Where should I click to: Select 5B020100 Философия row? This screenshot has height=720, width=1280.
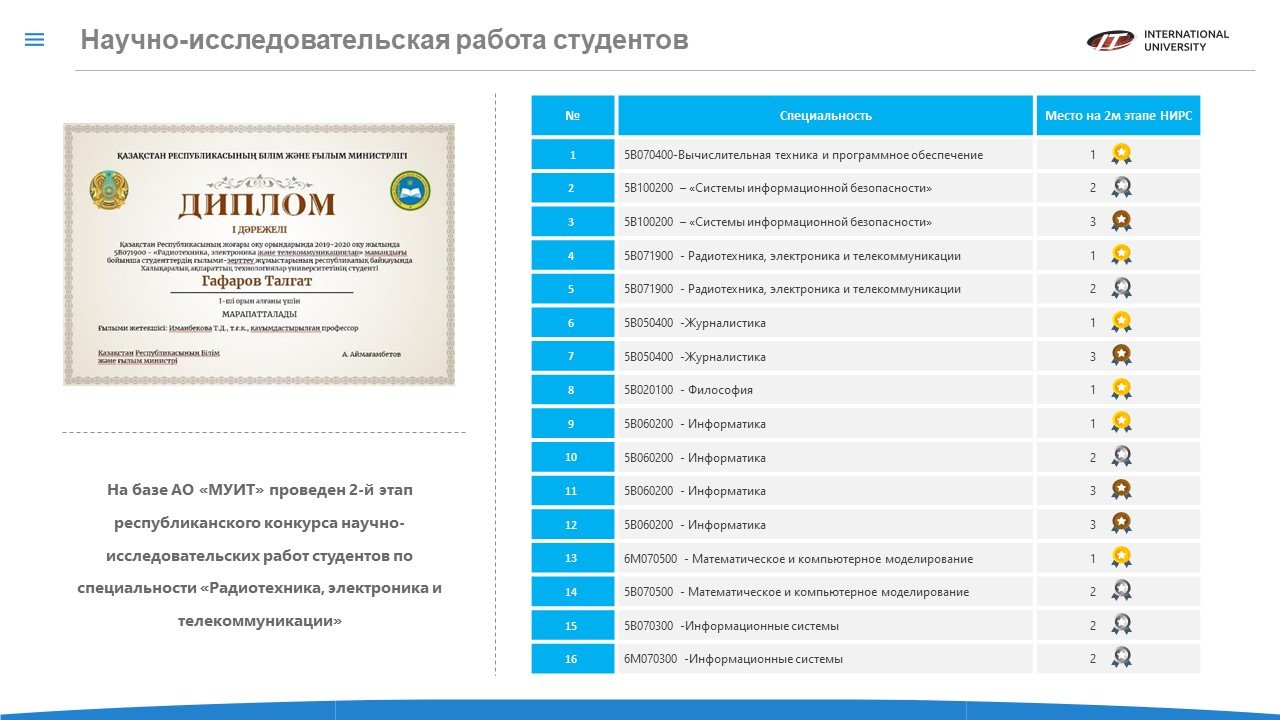pyautogui.click(x=825, y=390)
